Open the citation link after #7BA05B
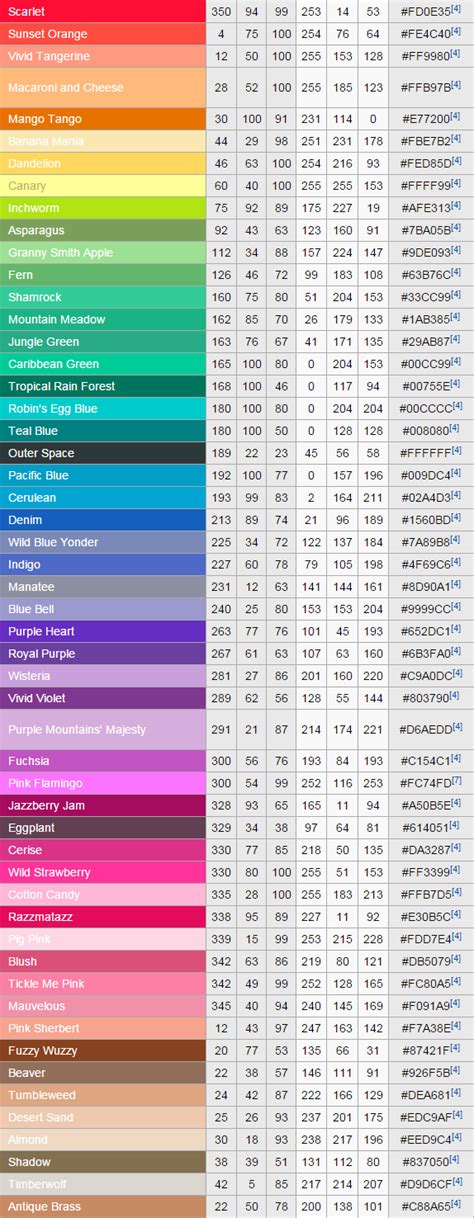The height and width of the screenshot is (1218, 474). point(456,228)
